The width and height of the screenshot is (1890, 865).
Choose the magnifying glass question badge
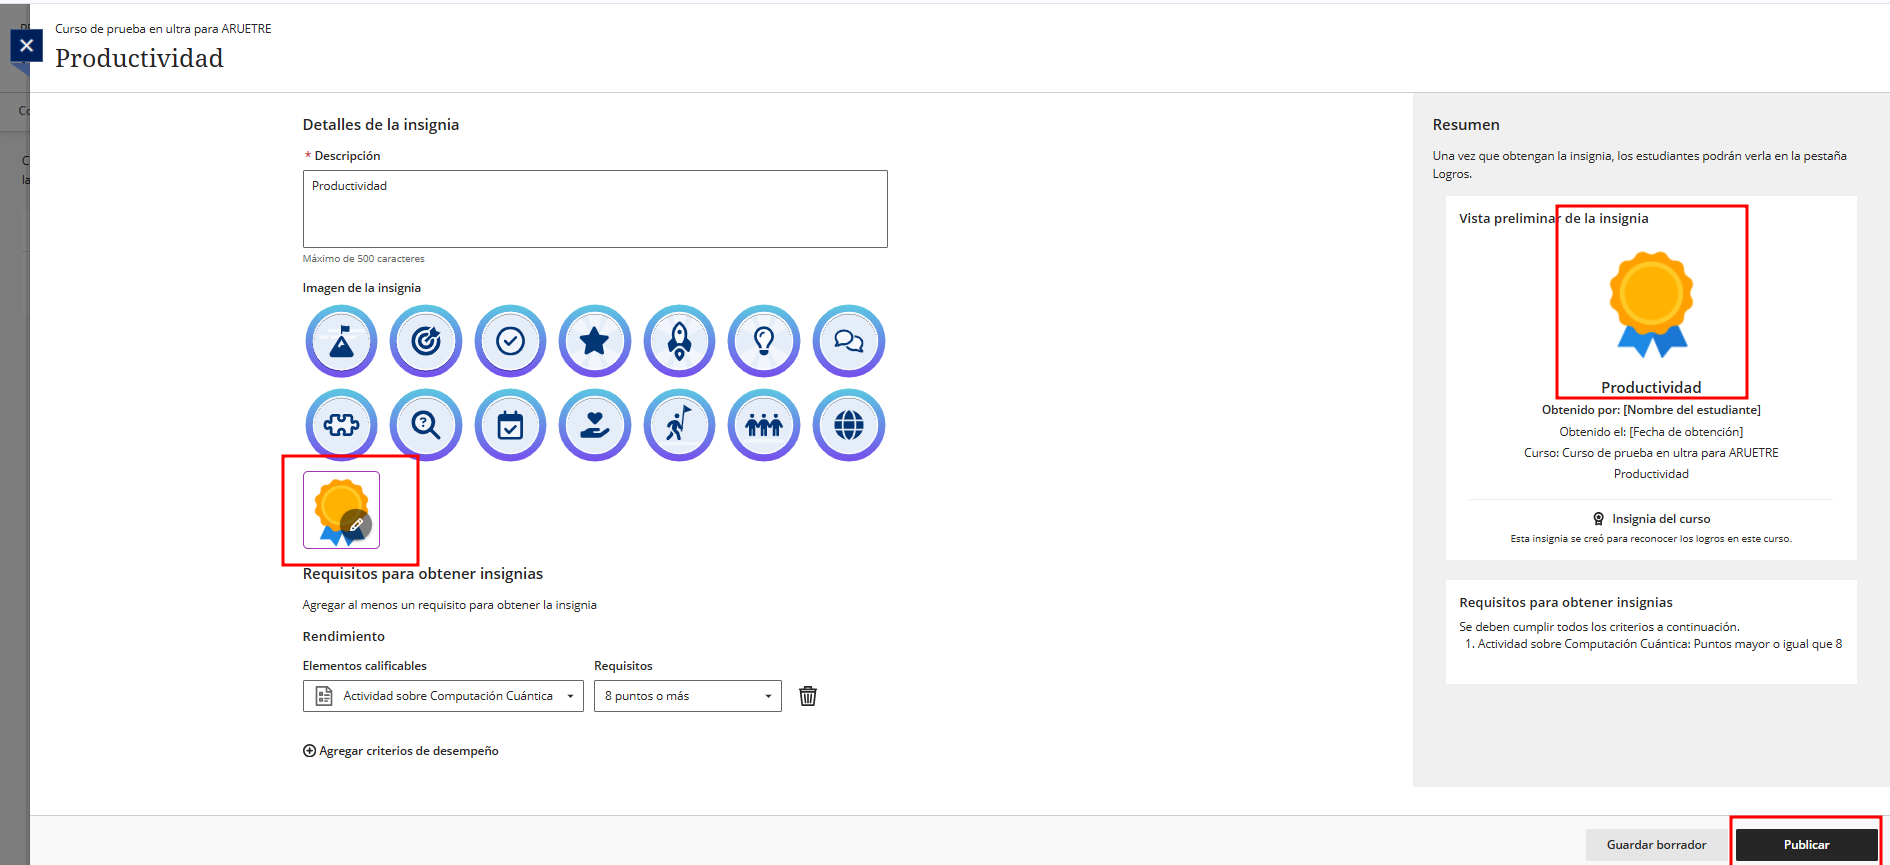(426, 426)
